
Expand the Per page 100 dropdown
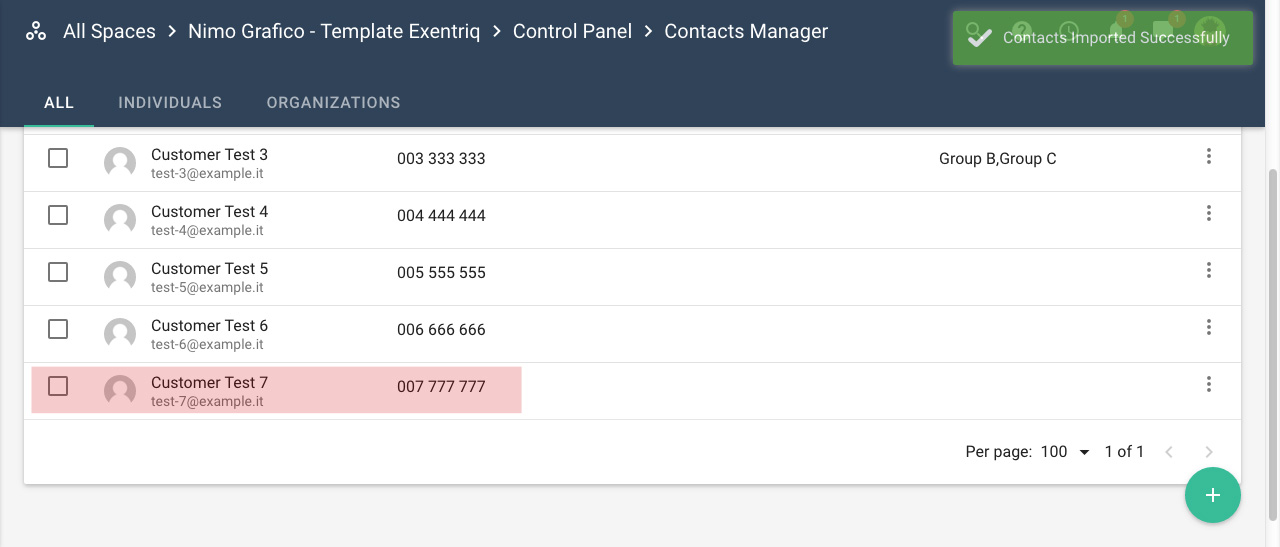pos(1065,452)
